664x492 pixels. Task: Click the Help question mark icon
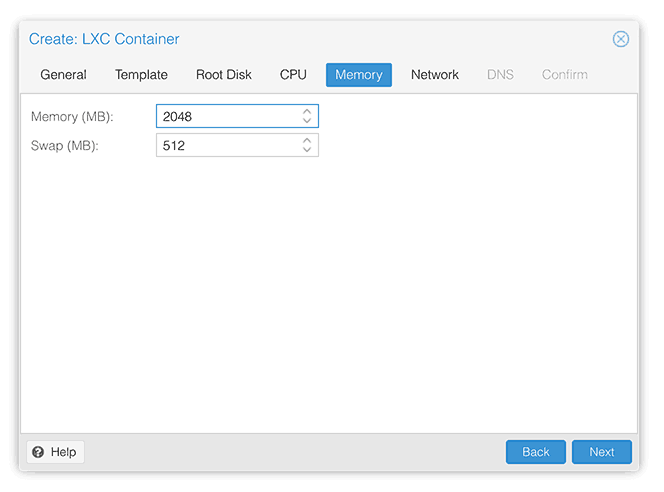point(38,452)
